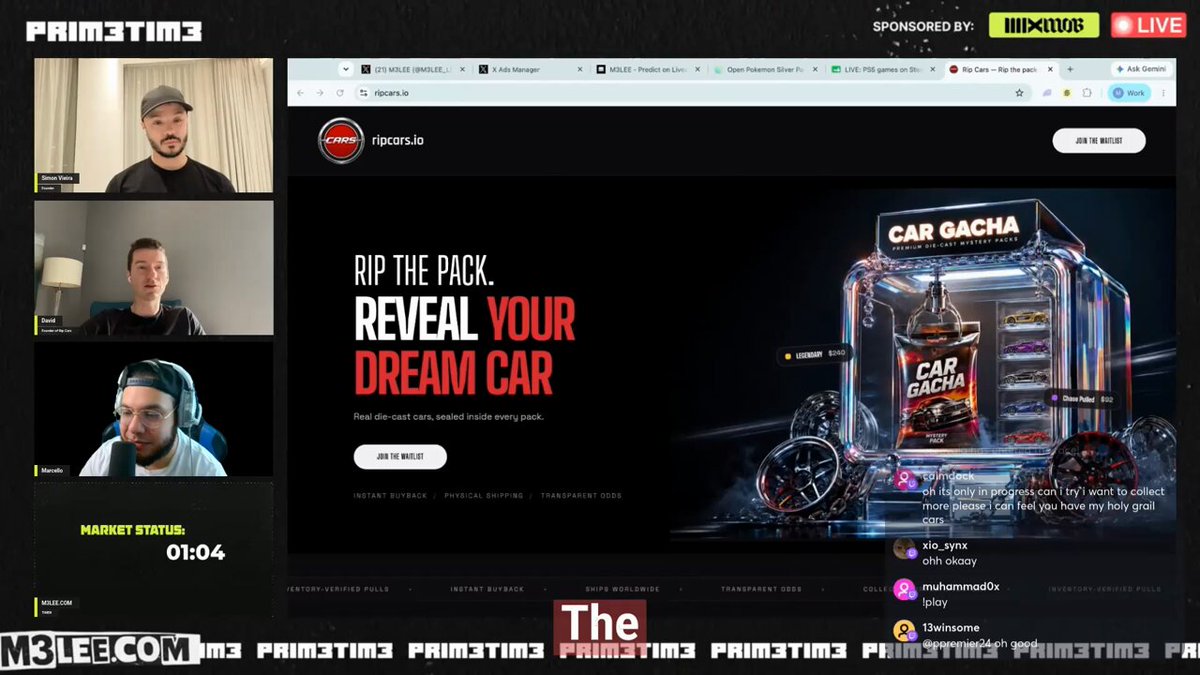Open the Chrome extensions puzzle icon
This screenshot has width=1200, height=675.
(x=1086, y=93)
